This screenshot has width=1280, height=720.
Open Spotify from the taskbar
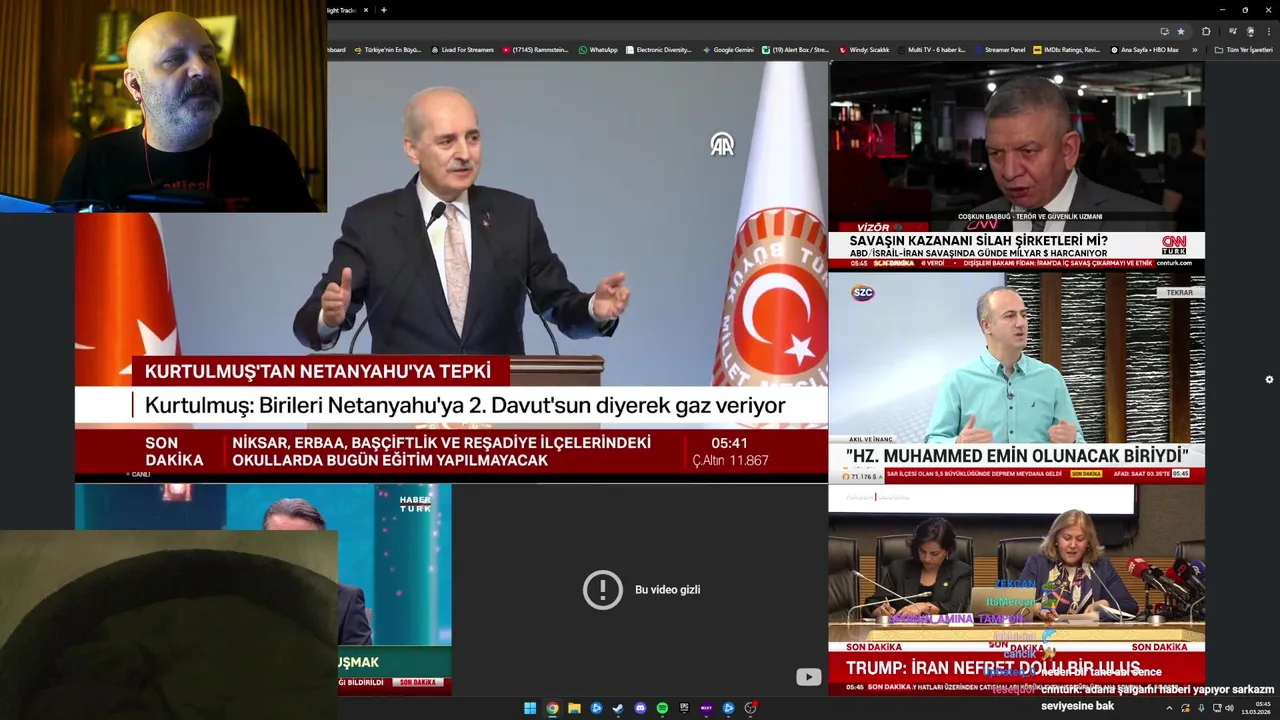662,708
